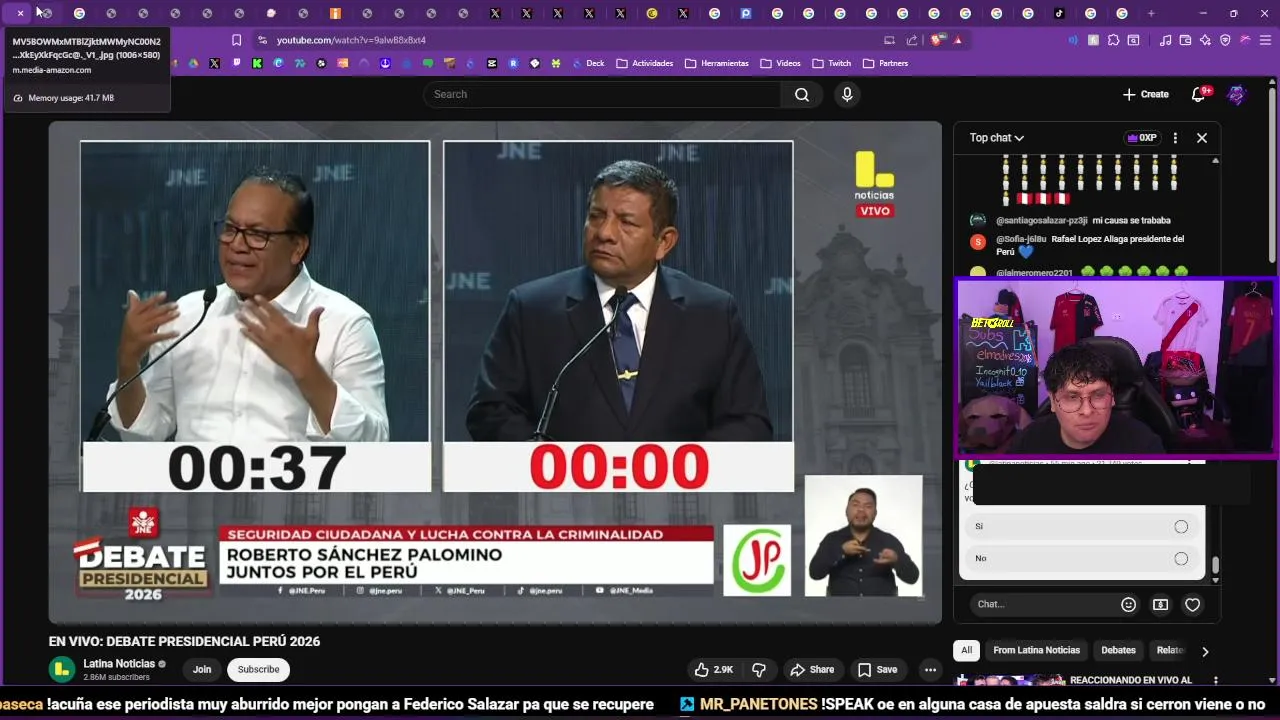Screen dimensions: 1280x720
Task: Close the current tab with its X
Action: point(20,13)
